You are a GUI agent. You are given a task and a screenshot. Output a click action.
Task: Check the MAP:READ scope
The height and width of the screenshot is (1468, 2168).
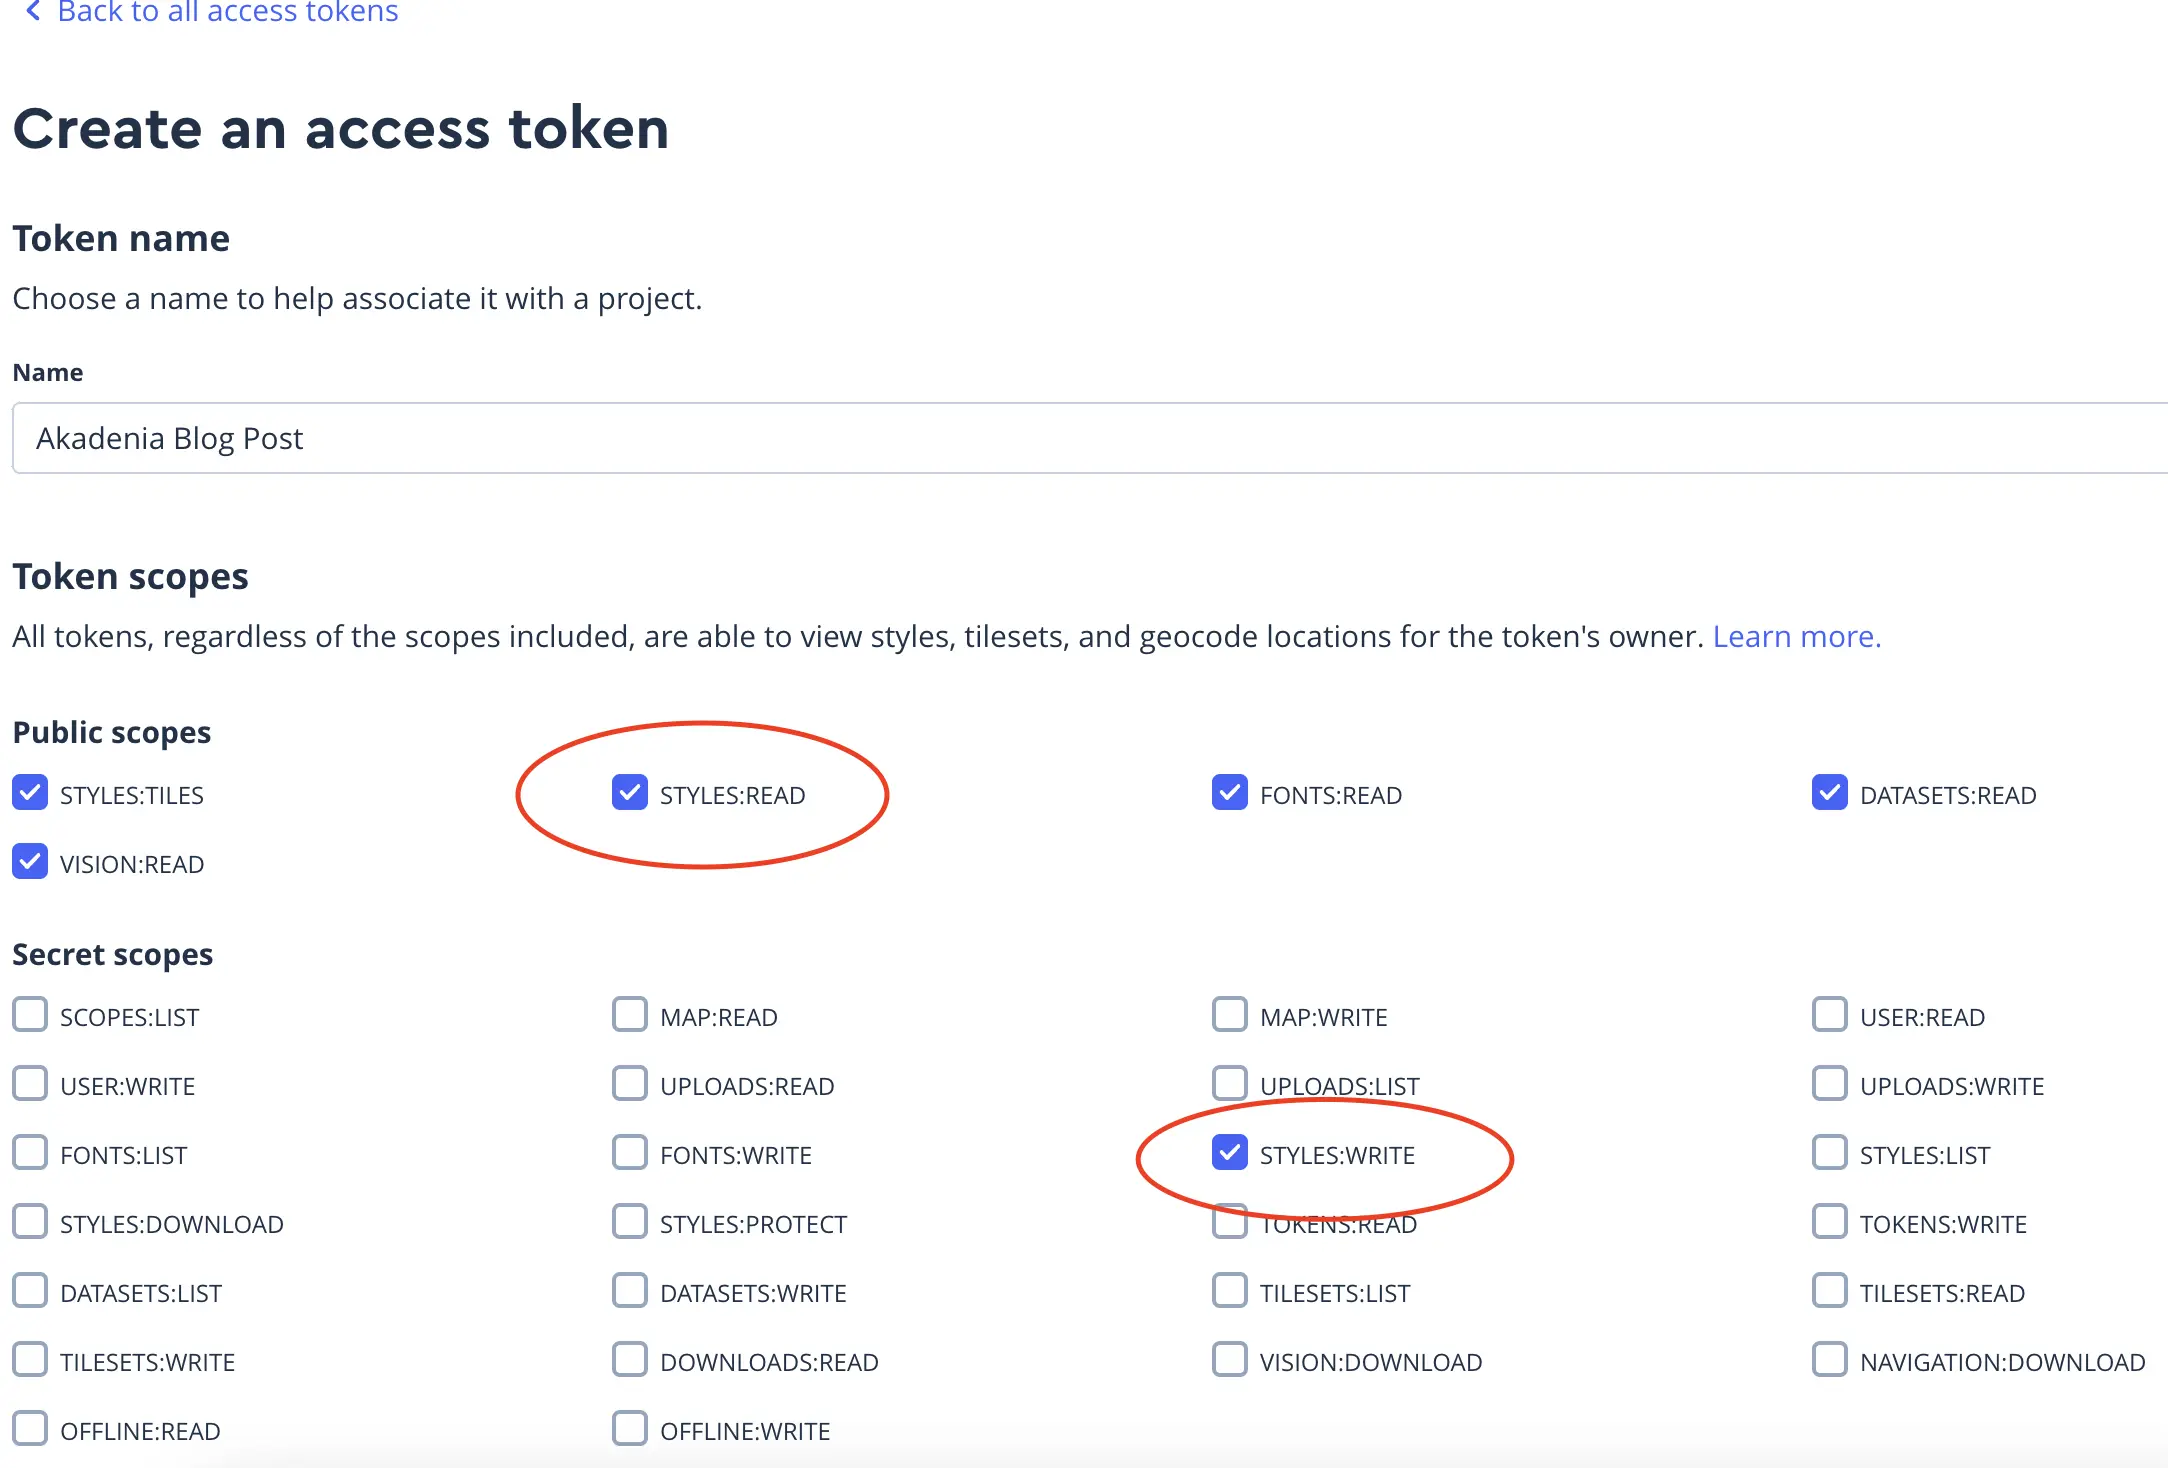tap(630, 1014)
